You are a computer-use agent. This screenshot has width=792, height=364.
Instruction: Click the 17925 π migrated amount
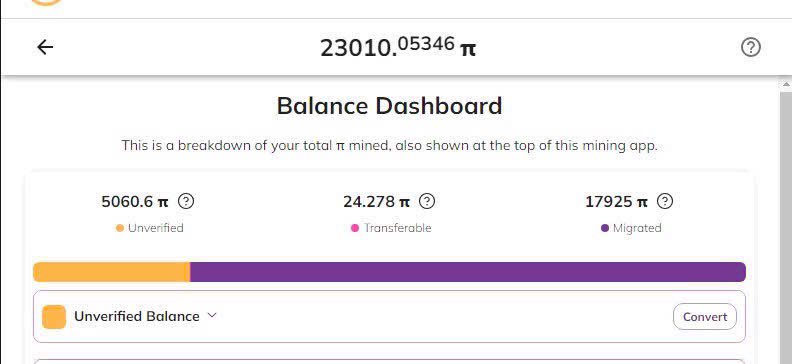[x=616, y=201]
